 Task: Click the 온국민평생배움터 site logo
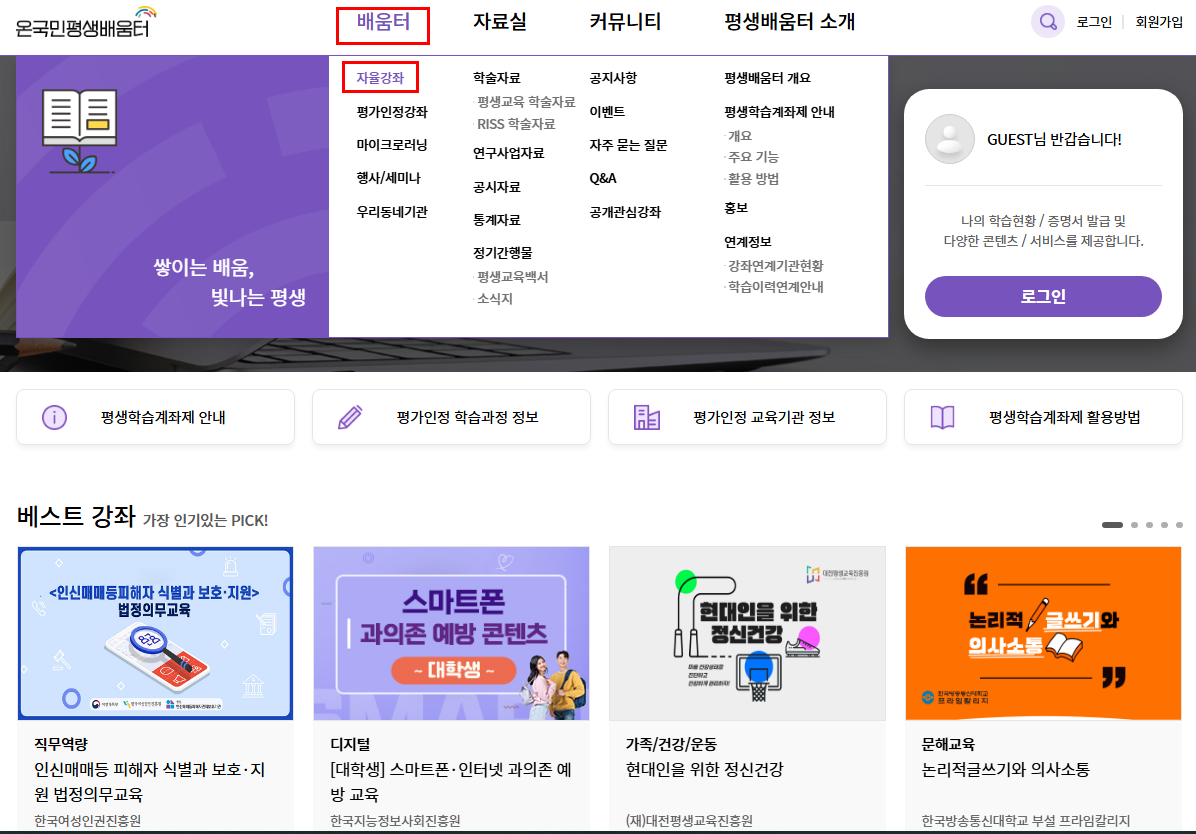click(85, 22)
